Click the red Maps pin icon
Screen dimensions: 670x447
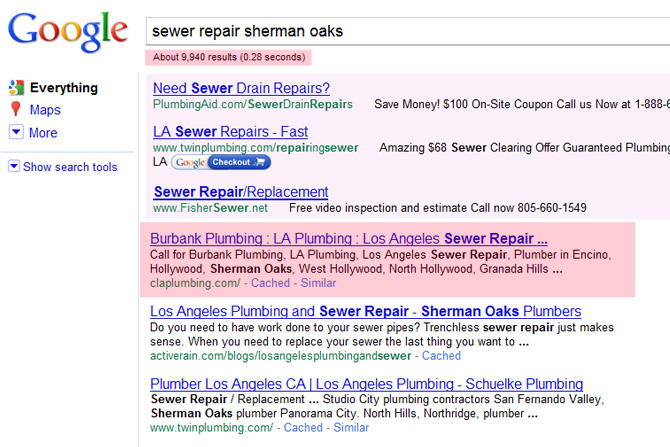(x=16, y=110)
